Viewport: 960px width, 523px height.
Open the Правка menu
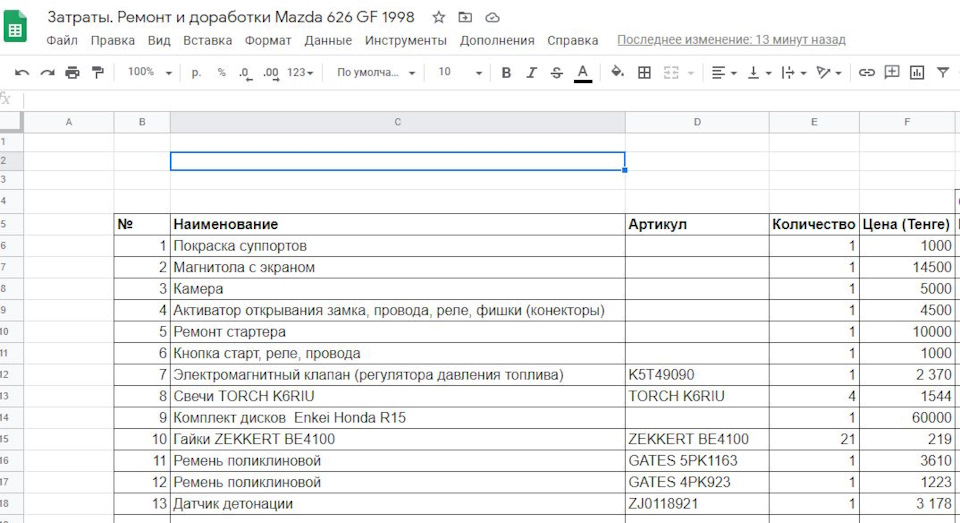113,40
